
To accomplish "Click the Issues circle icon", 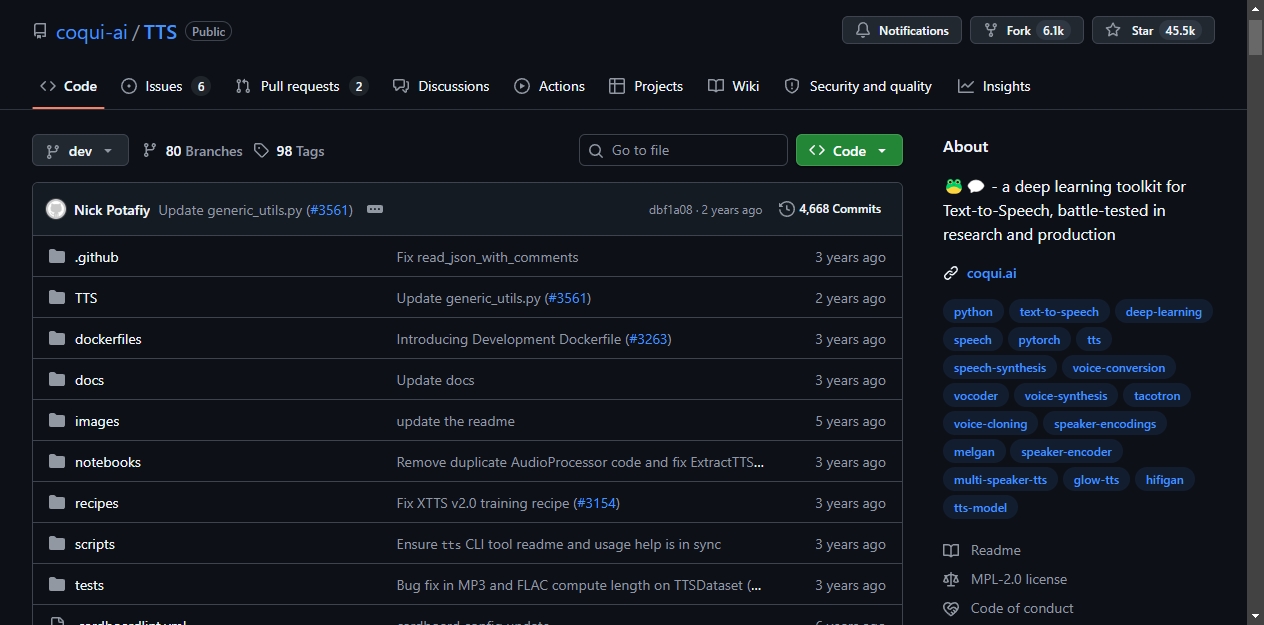I will (129, 86).
